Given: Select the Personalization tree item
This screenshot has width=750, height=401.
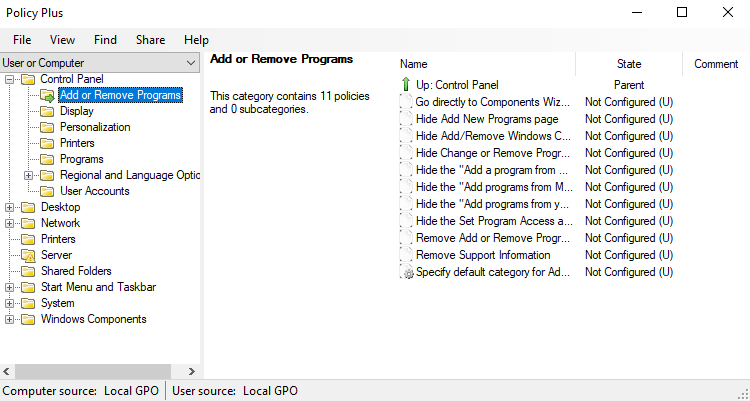Looking at the screenshot, I should point(95,127).
